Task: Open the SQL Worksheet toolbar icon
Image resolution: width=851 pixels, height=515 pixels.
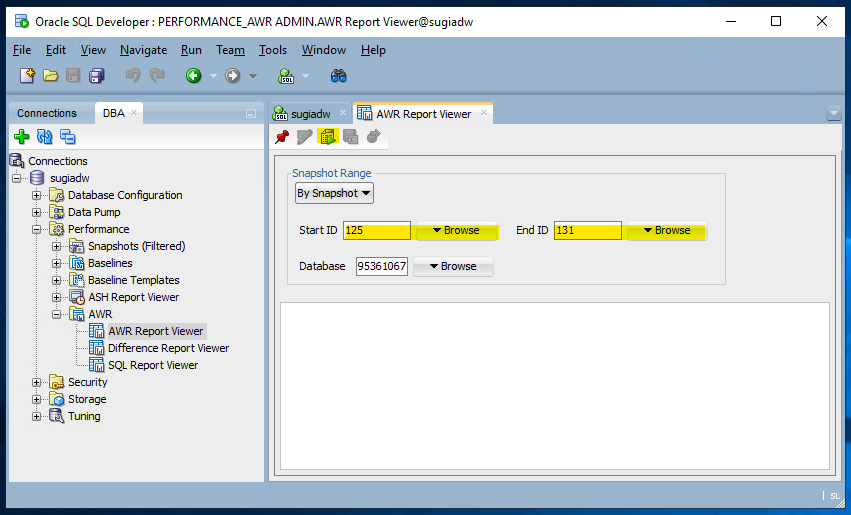Action: (x=286, y=75)
